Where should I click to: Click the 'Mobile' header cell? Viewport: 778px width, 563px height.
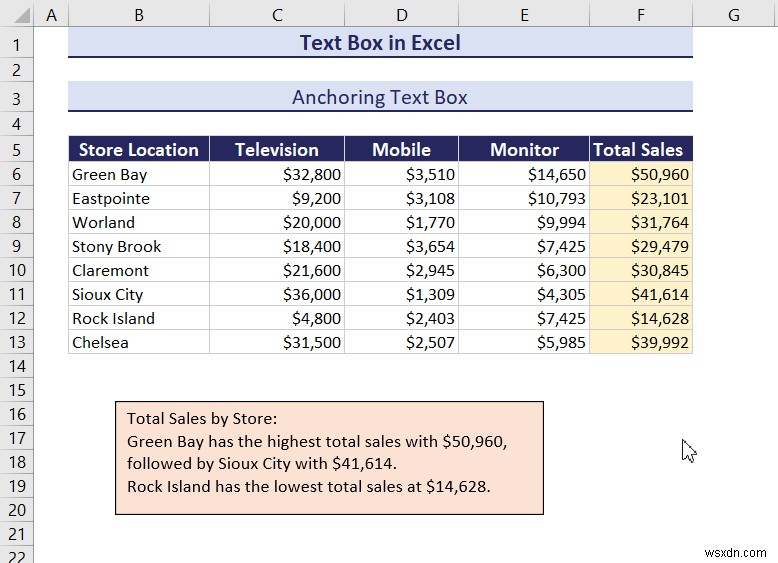401,149
